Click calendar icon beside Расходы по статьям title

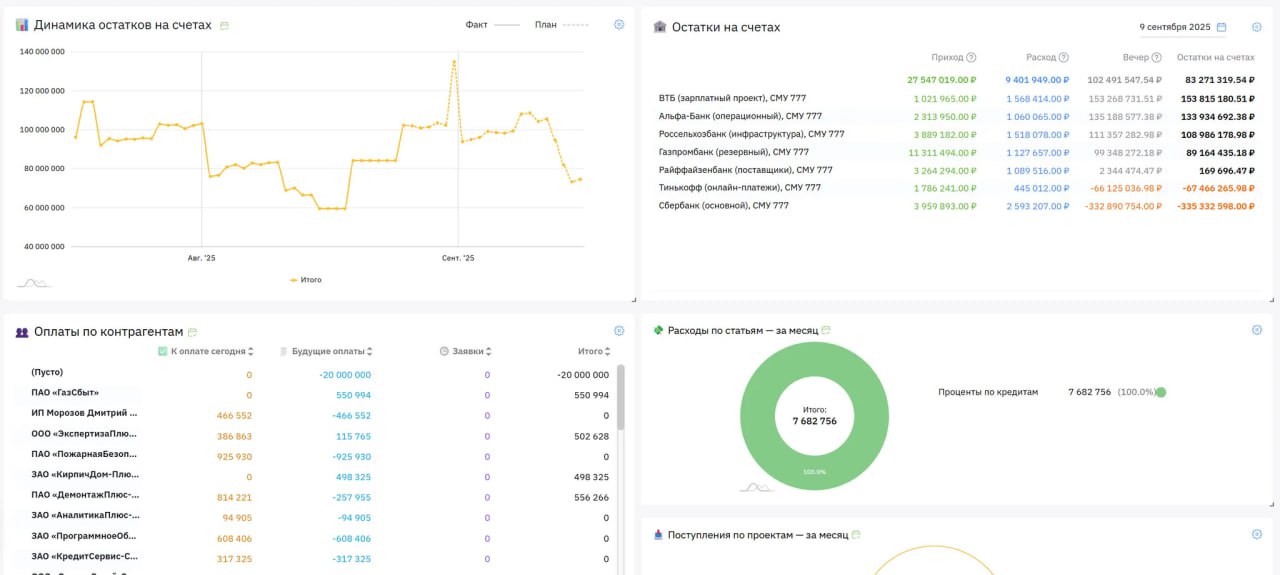coord(827,330)
